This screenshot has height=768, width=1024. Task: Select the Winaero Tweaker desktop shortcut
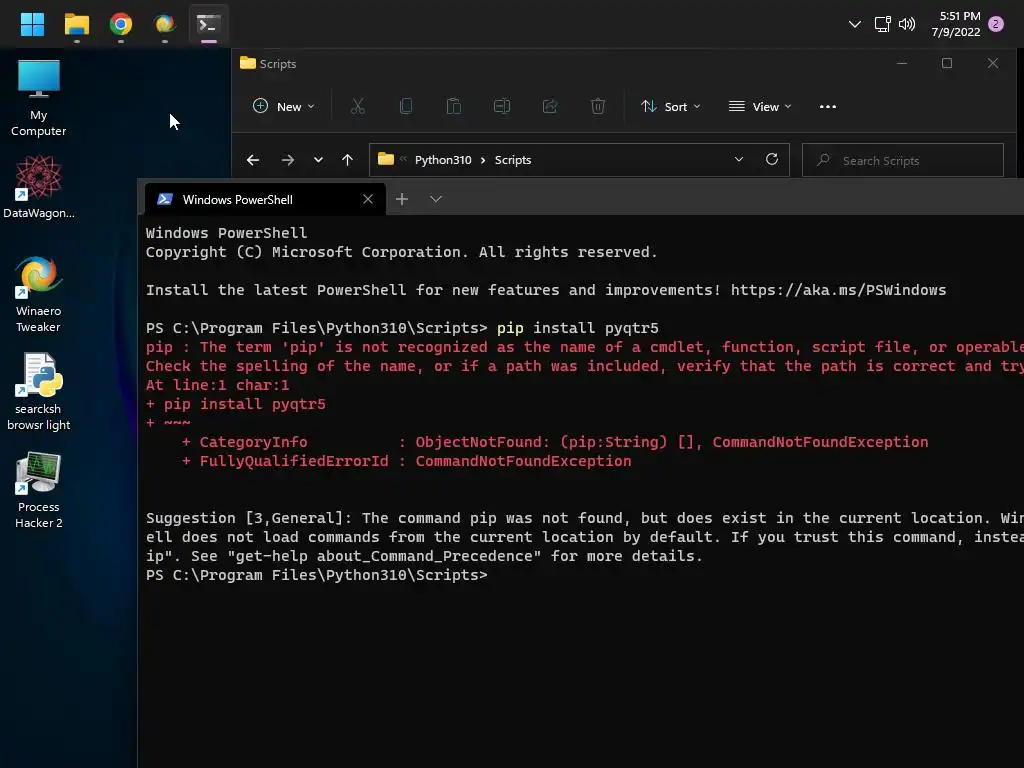click(x=39, y=294)
